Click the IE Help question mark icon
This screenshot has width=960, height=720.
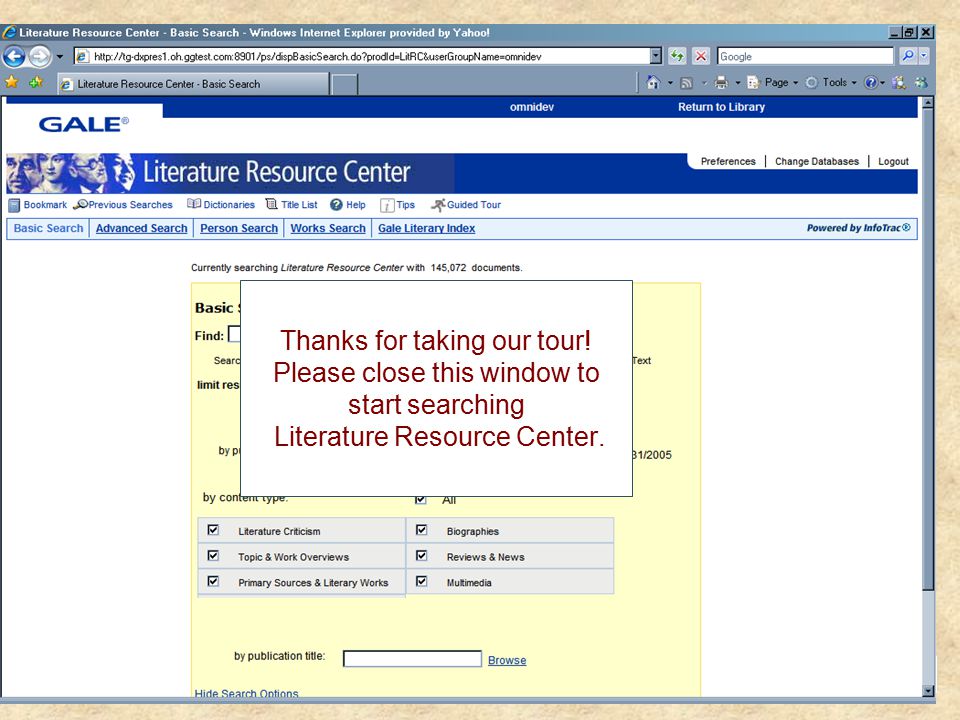click(870, 82)
